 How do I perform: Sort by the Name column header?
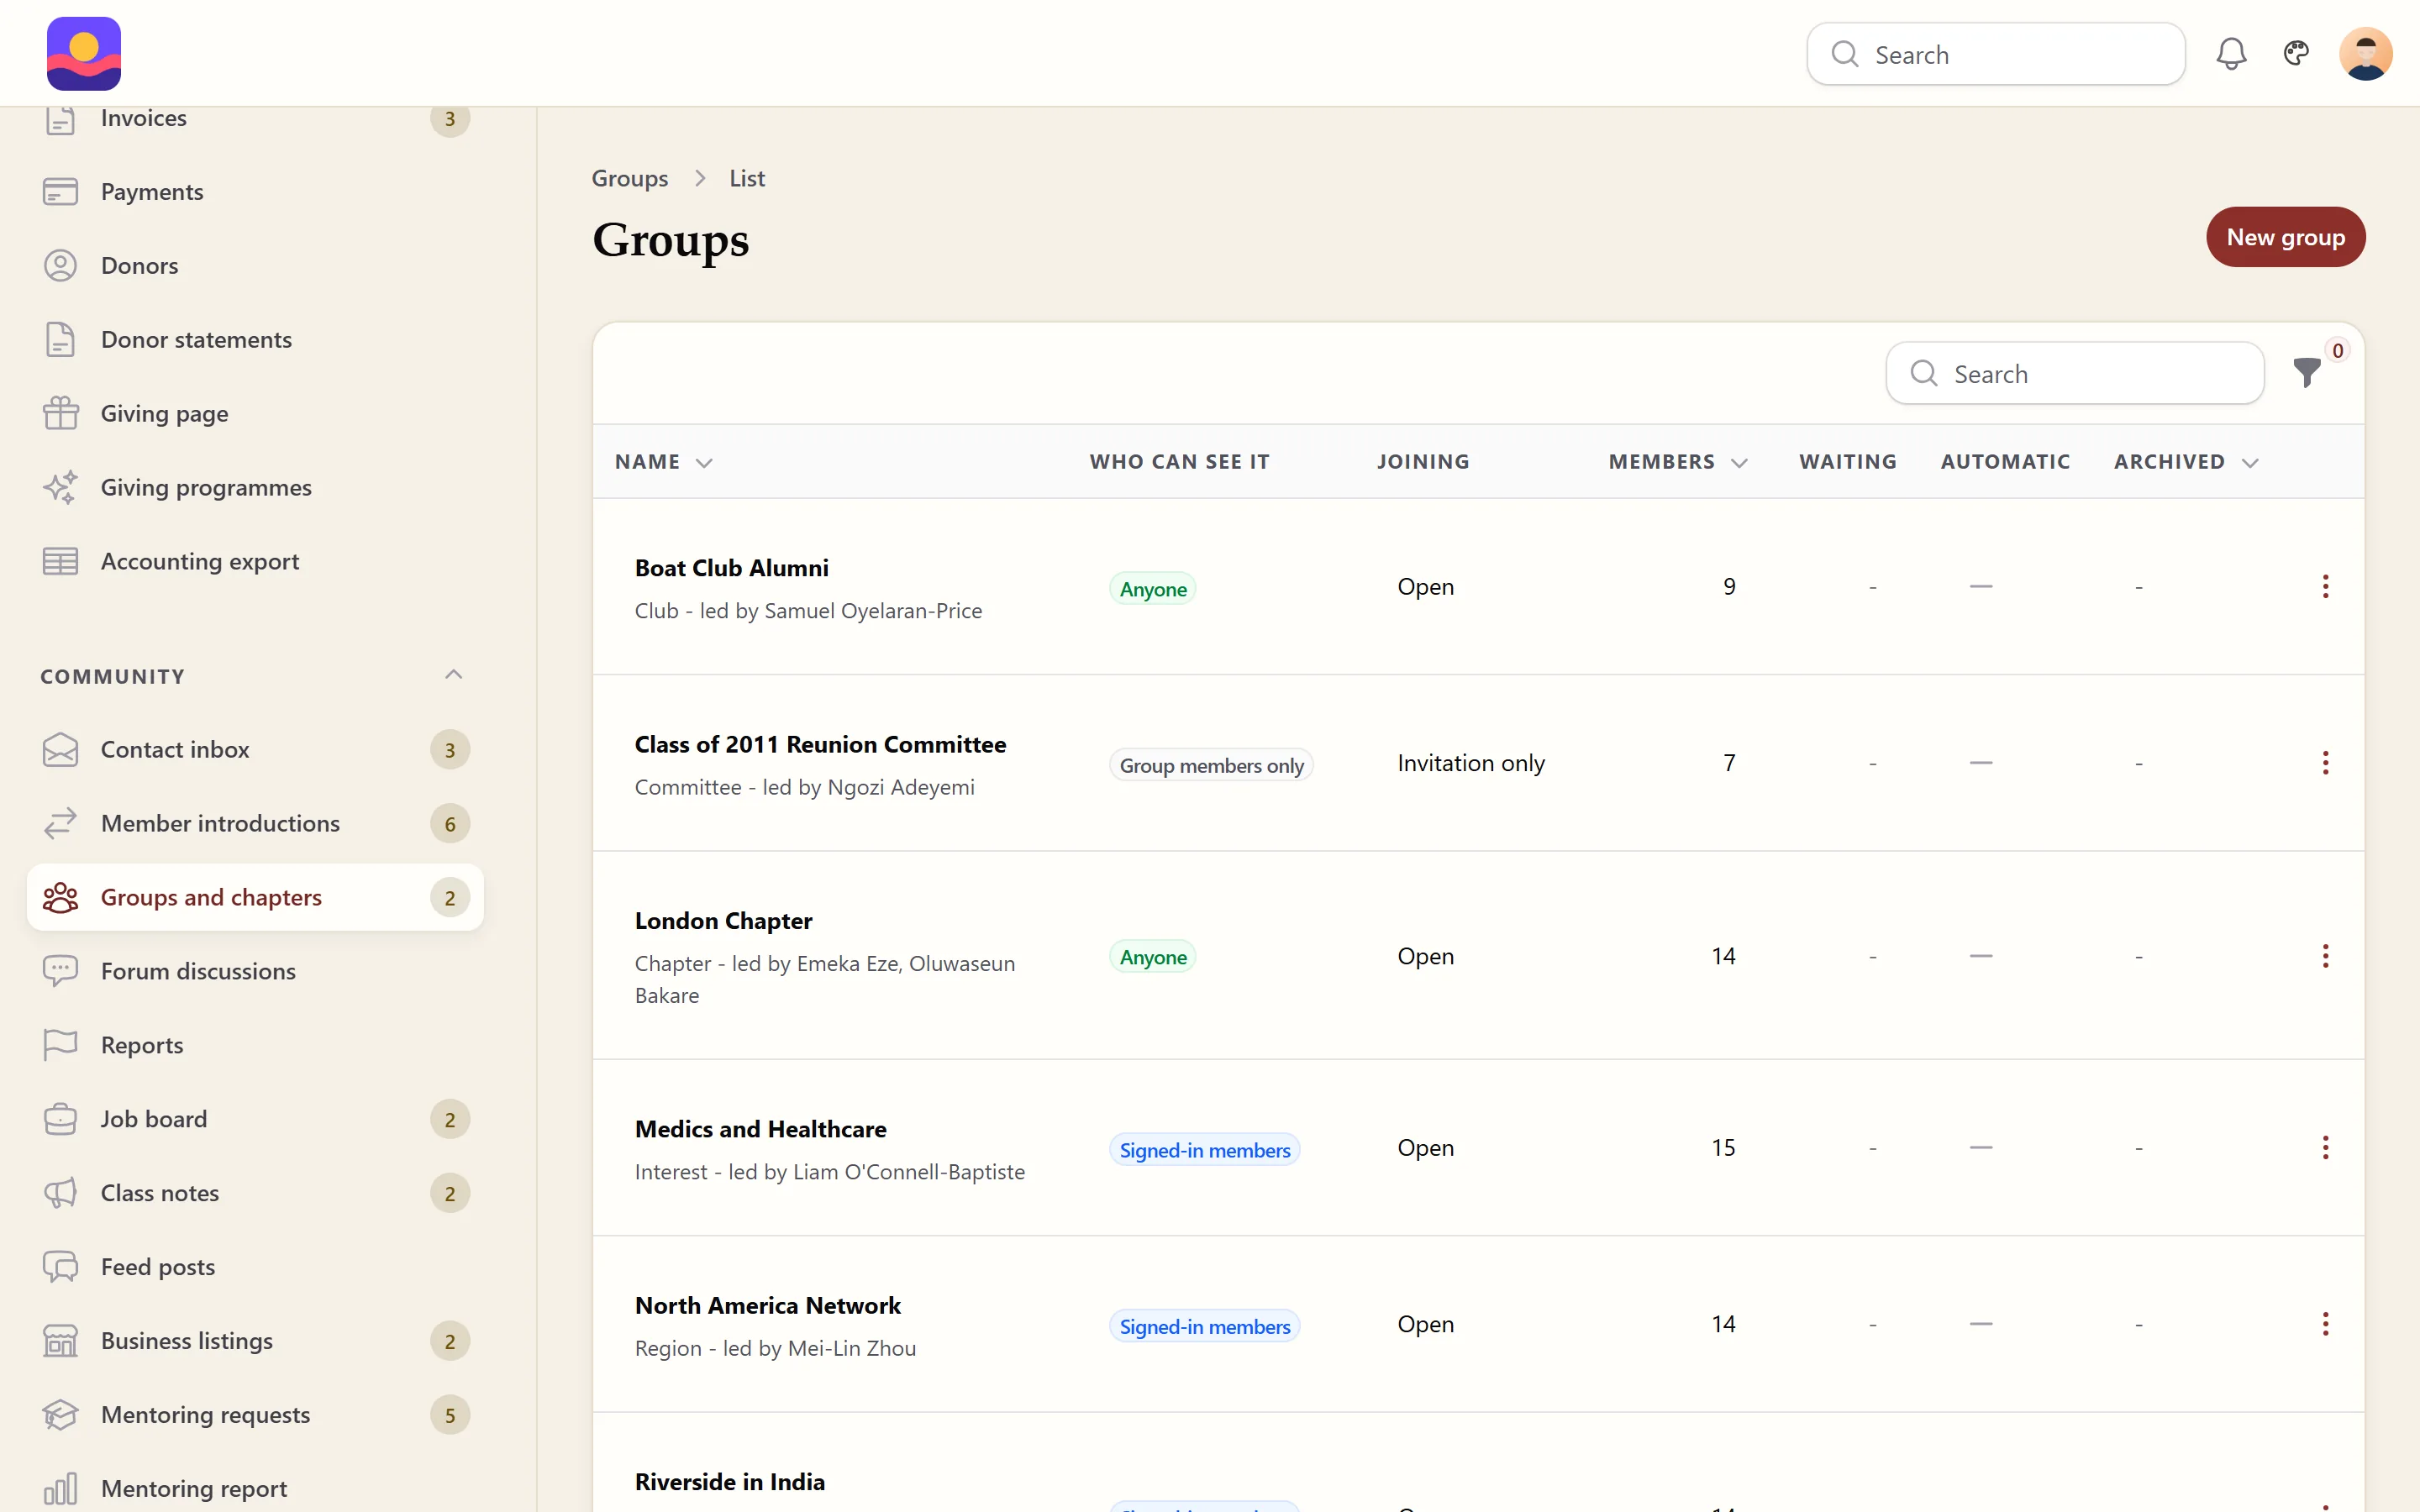pos(664,462)
